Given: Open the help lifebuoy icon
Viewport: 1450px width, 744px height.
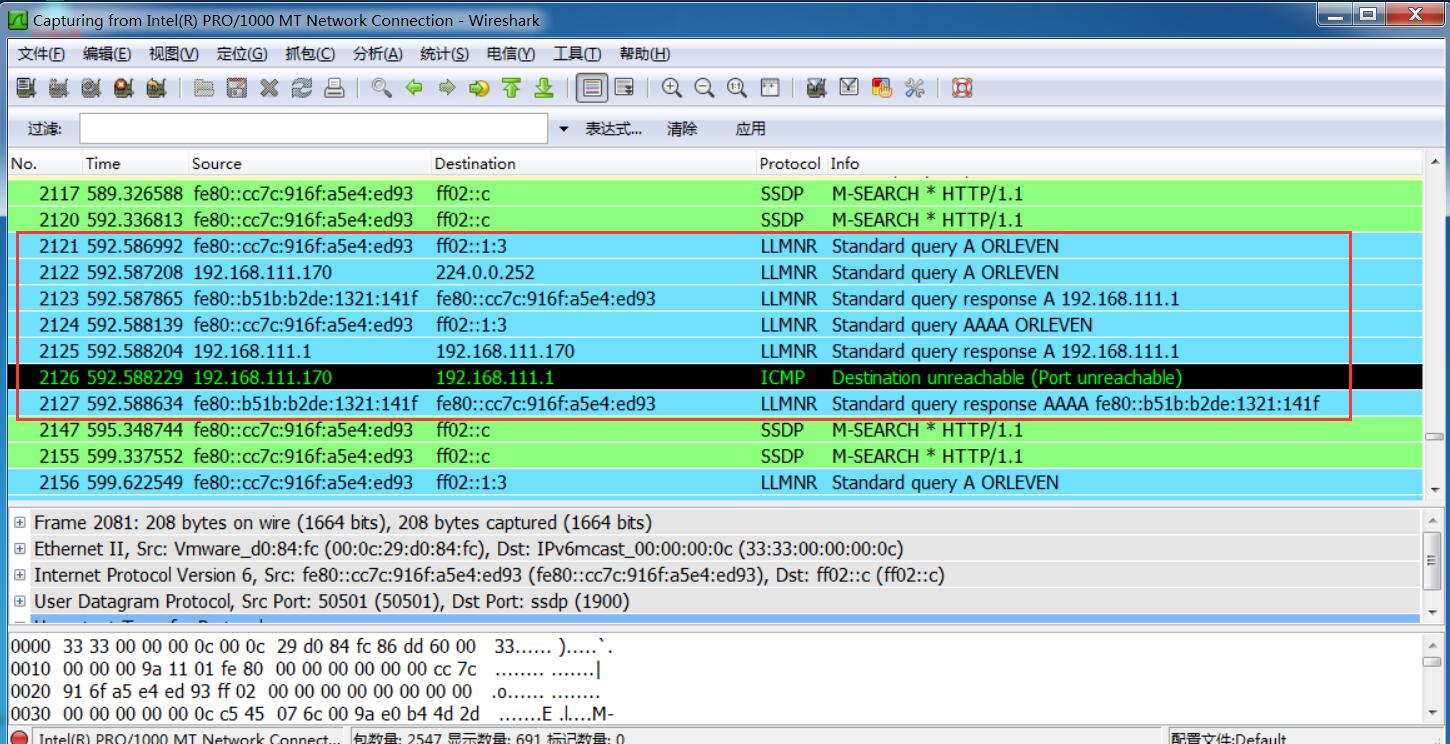Looking at the screenshot, I should pos(962,88).
